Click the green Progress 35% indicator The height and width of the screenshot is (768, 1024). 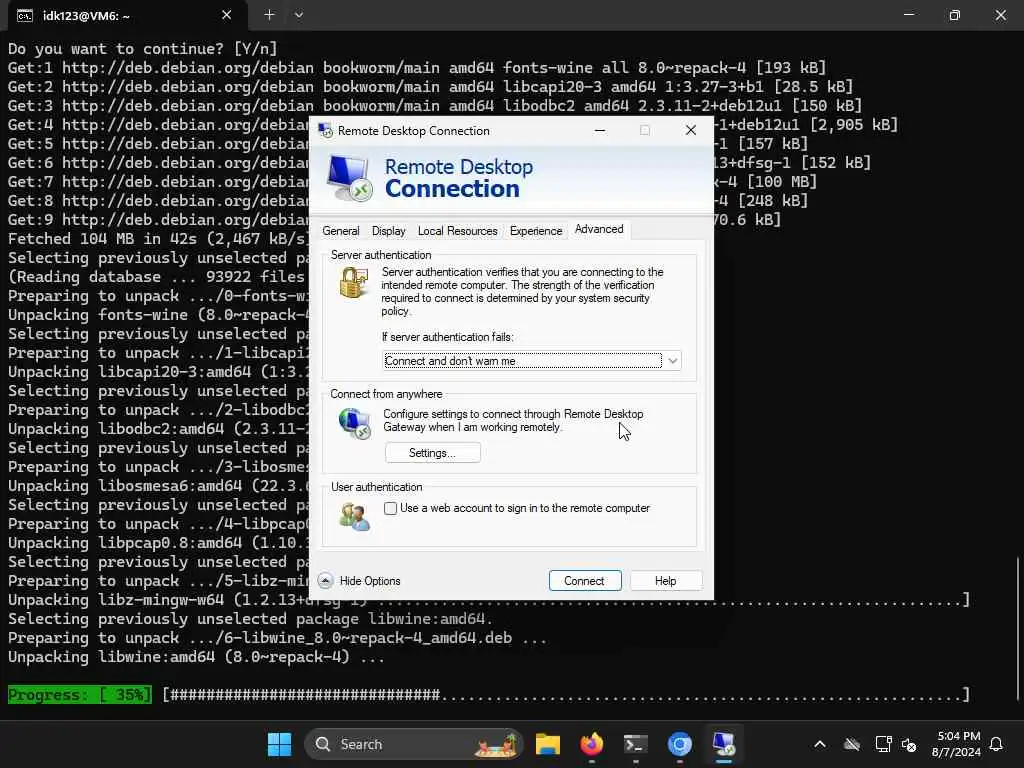point(79,694)
